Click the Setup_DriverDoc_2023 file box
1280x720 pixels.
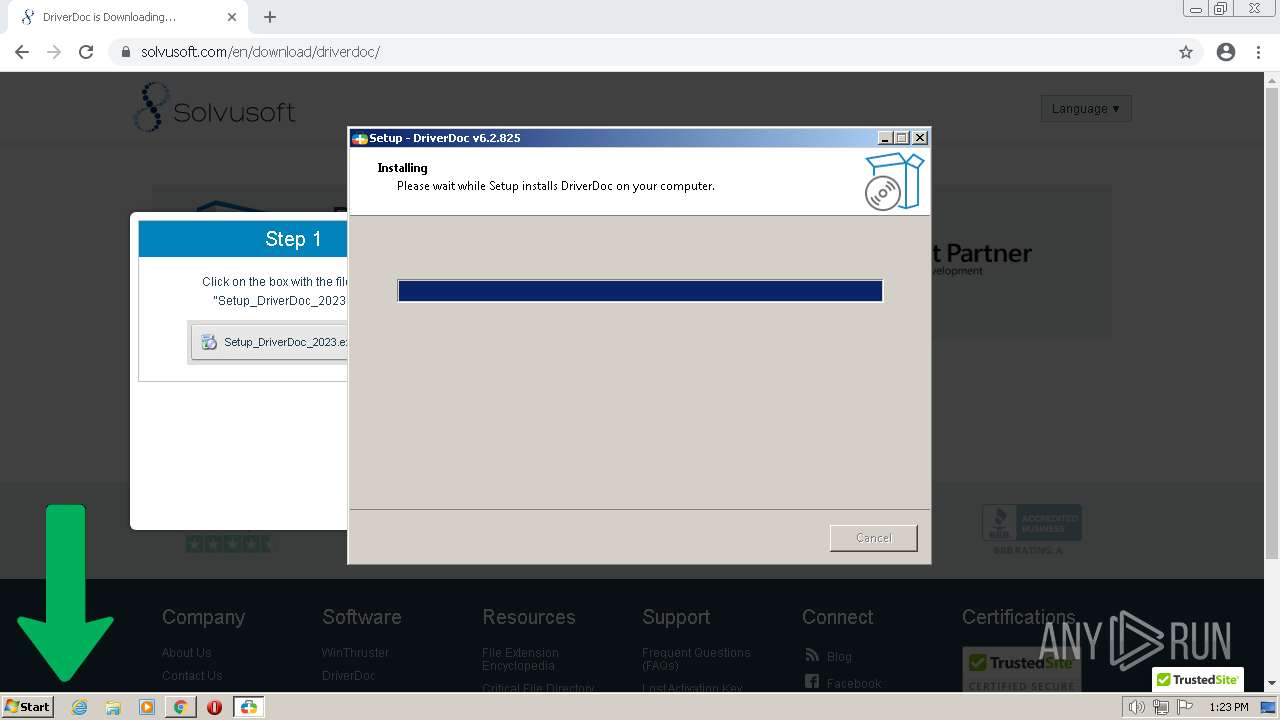[x=270, y=342]
